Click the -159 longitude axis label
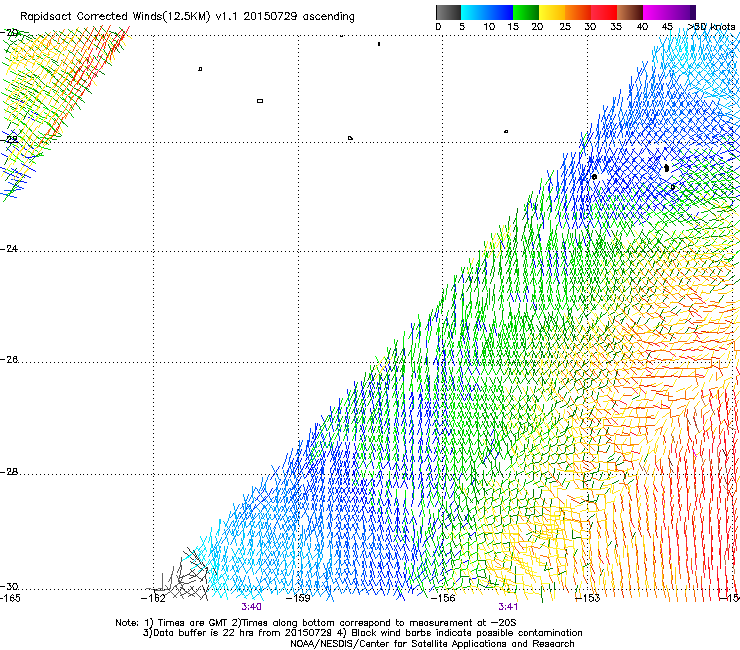 298,598
